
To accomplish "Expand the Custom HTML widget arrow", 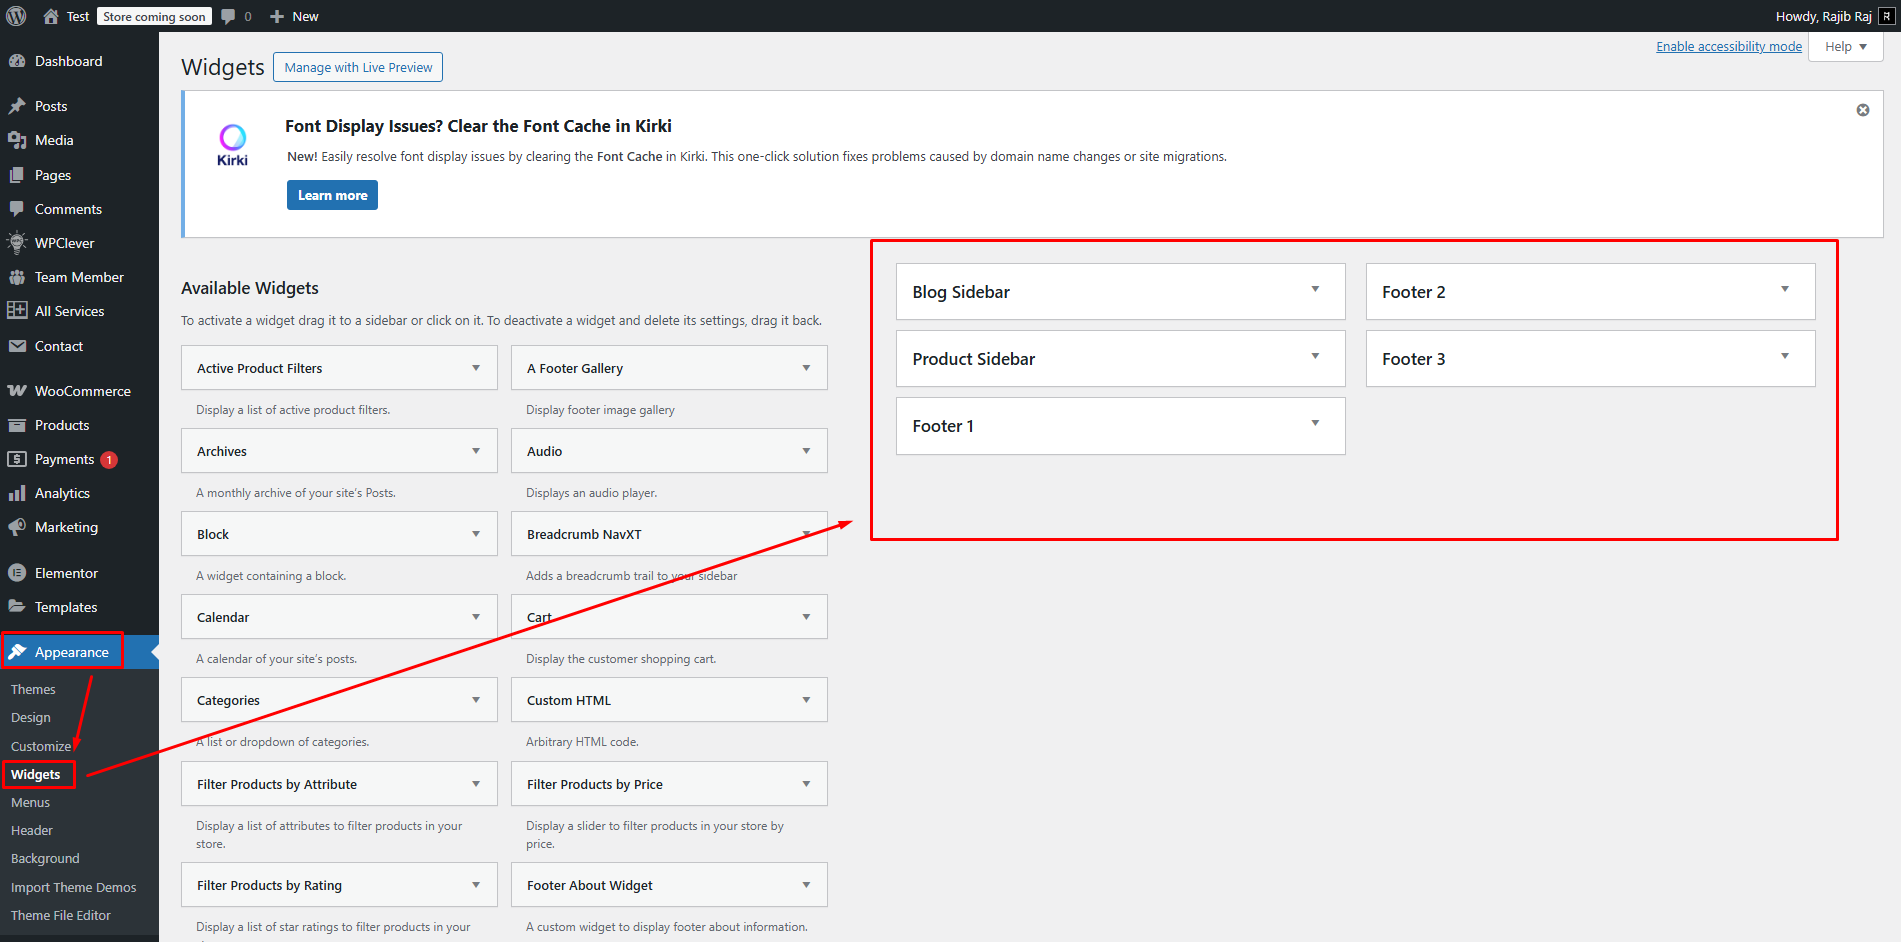I will (806, 700).
